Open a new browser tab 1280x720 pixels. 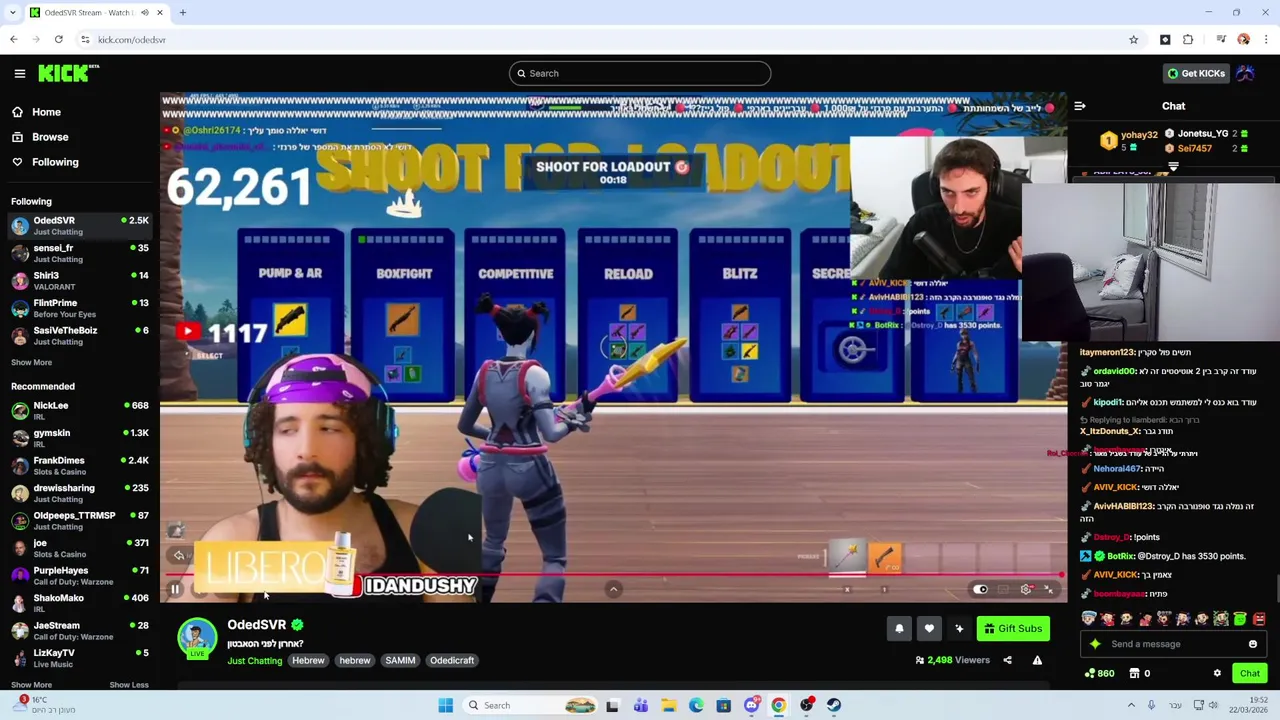(183, 12)
